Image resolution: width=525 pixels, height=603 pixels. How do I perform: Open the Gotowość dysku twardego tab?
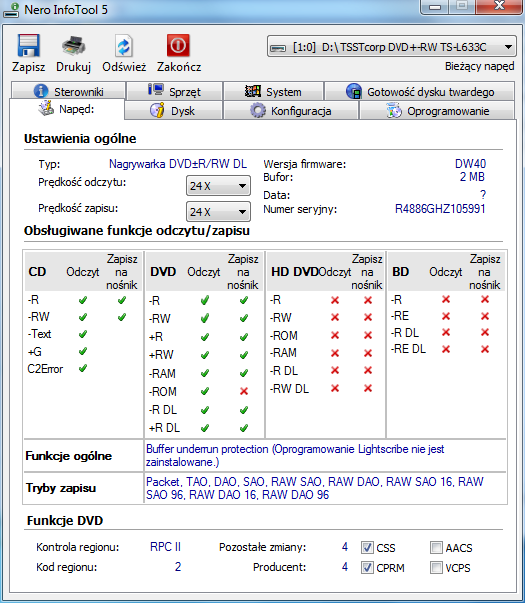[x=420, y=91]
